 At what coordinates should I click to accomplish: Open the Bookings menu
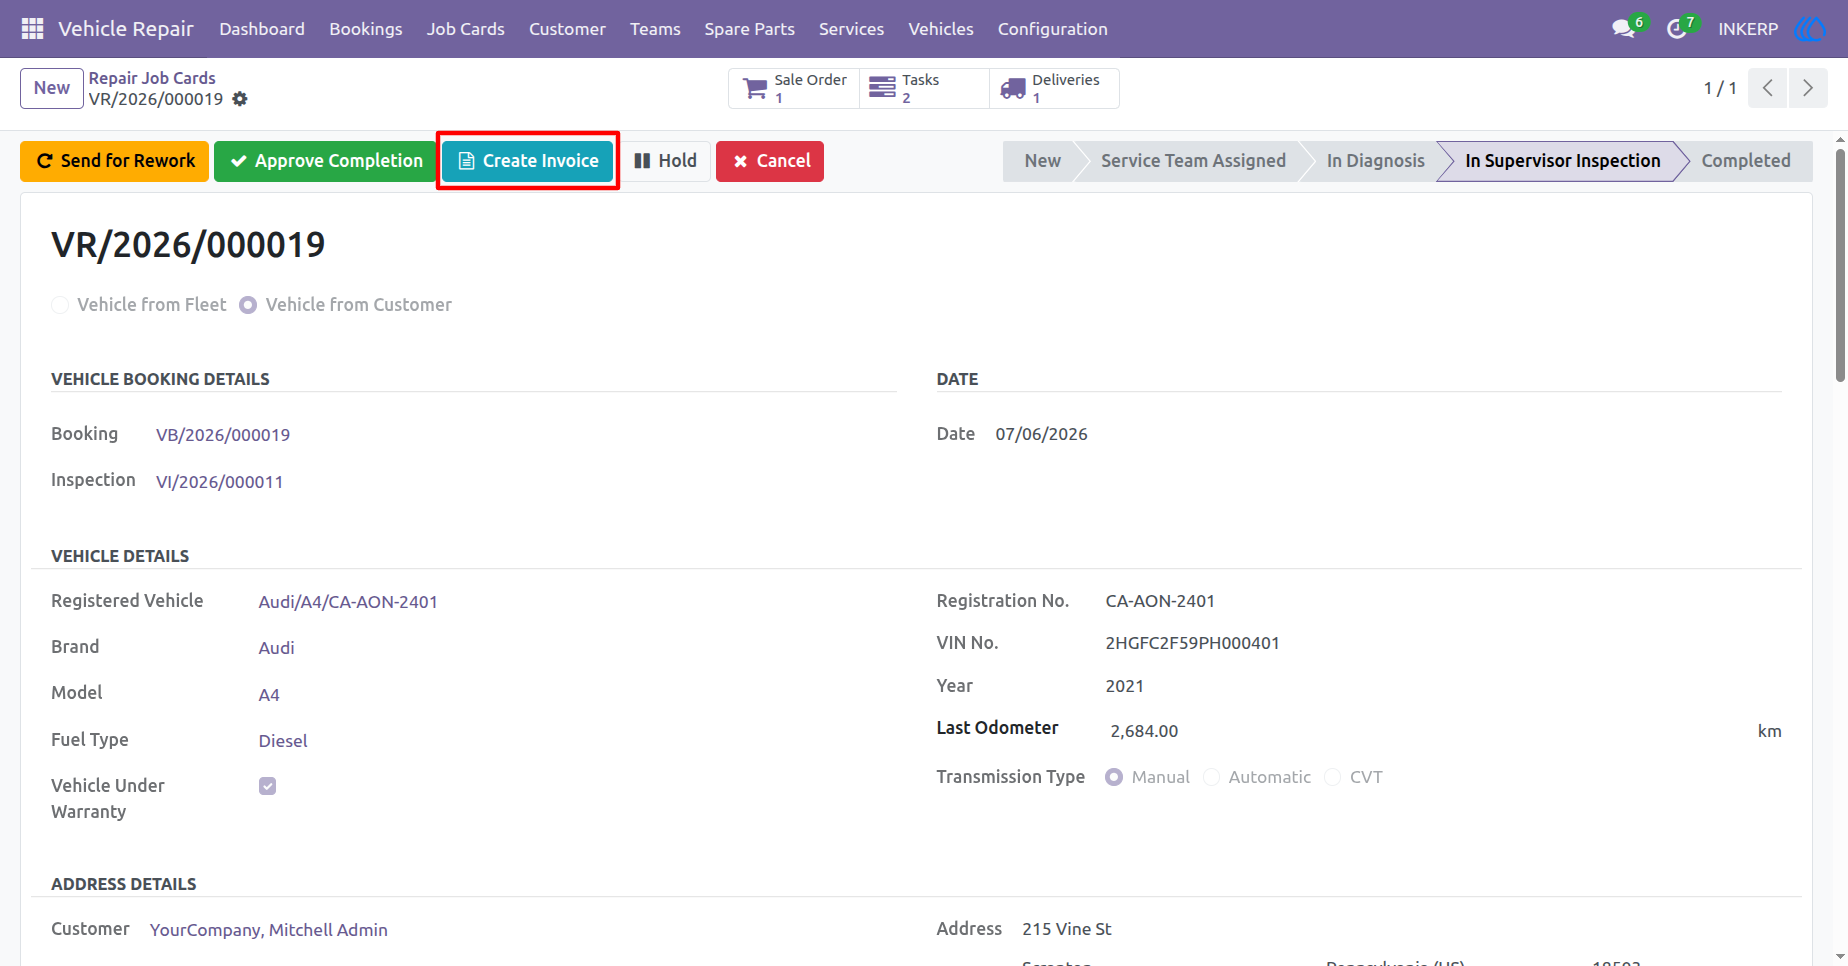[366, 29]
